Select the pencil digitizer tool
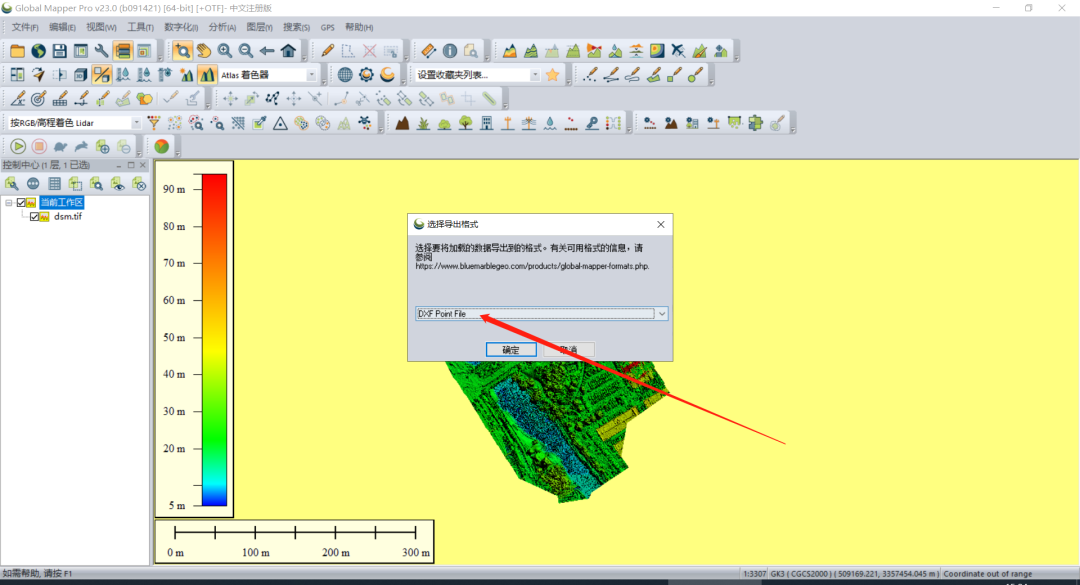 pos(327,51)
